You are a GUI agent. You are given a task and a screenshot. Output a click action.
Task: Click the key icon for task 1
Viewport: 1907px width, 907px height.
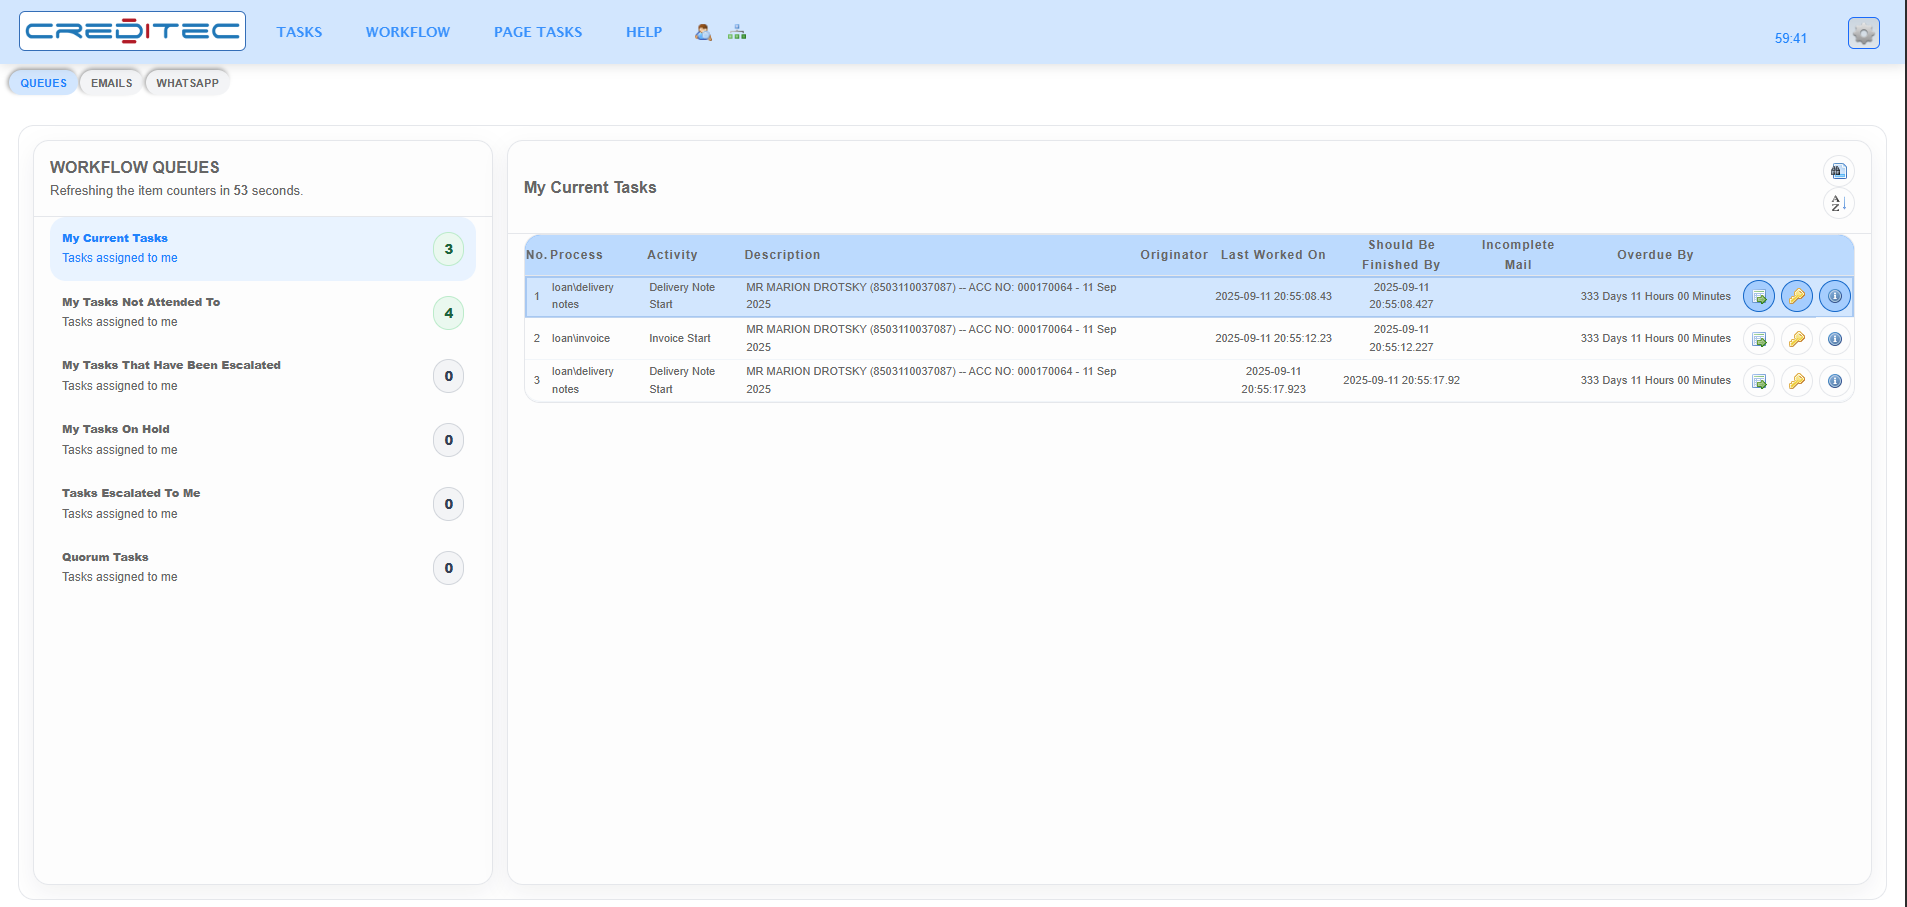pyautogui.click(x=1797, y=296)
